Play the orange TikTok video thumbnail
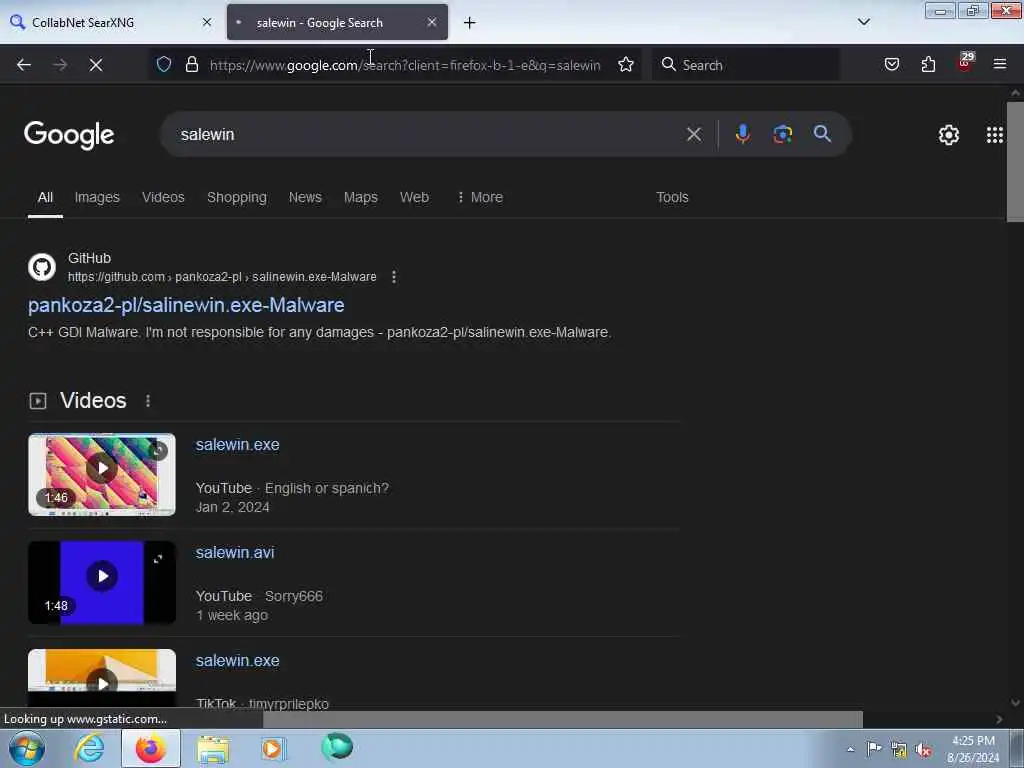Viewport: 1024px width, 768px height. pos(102,678)
